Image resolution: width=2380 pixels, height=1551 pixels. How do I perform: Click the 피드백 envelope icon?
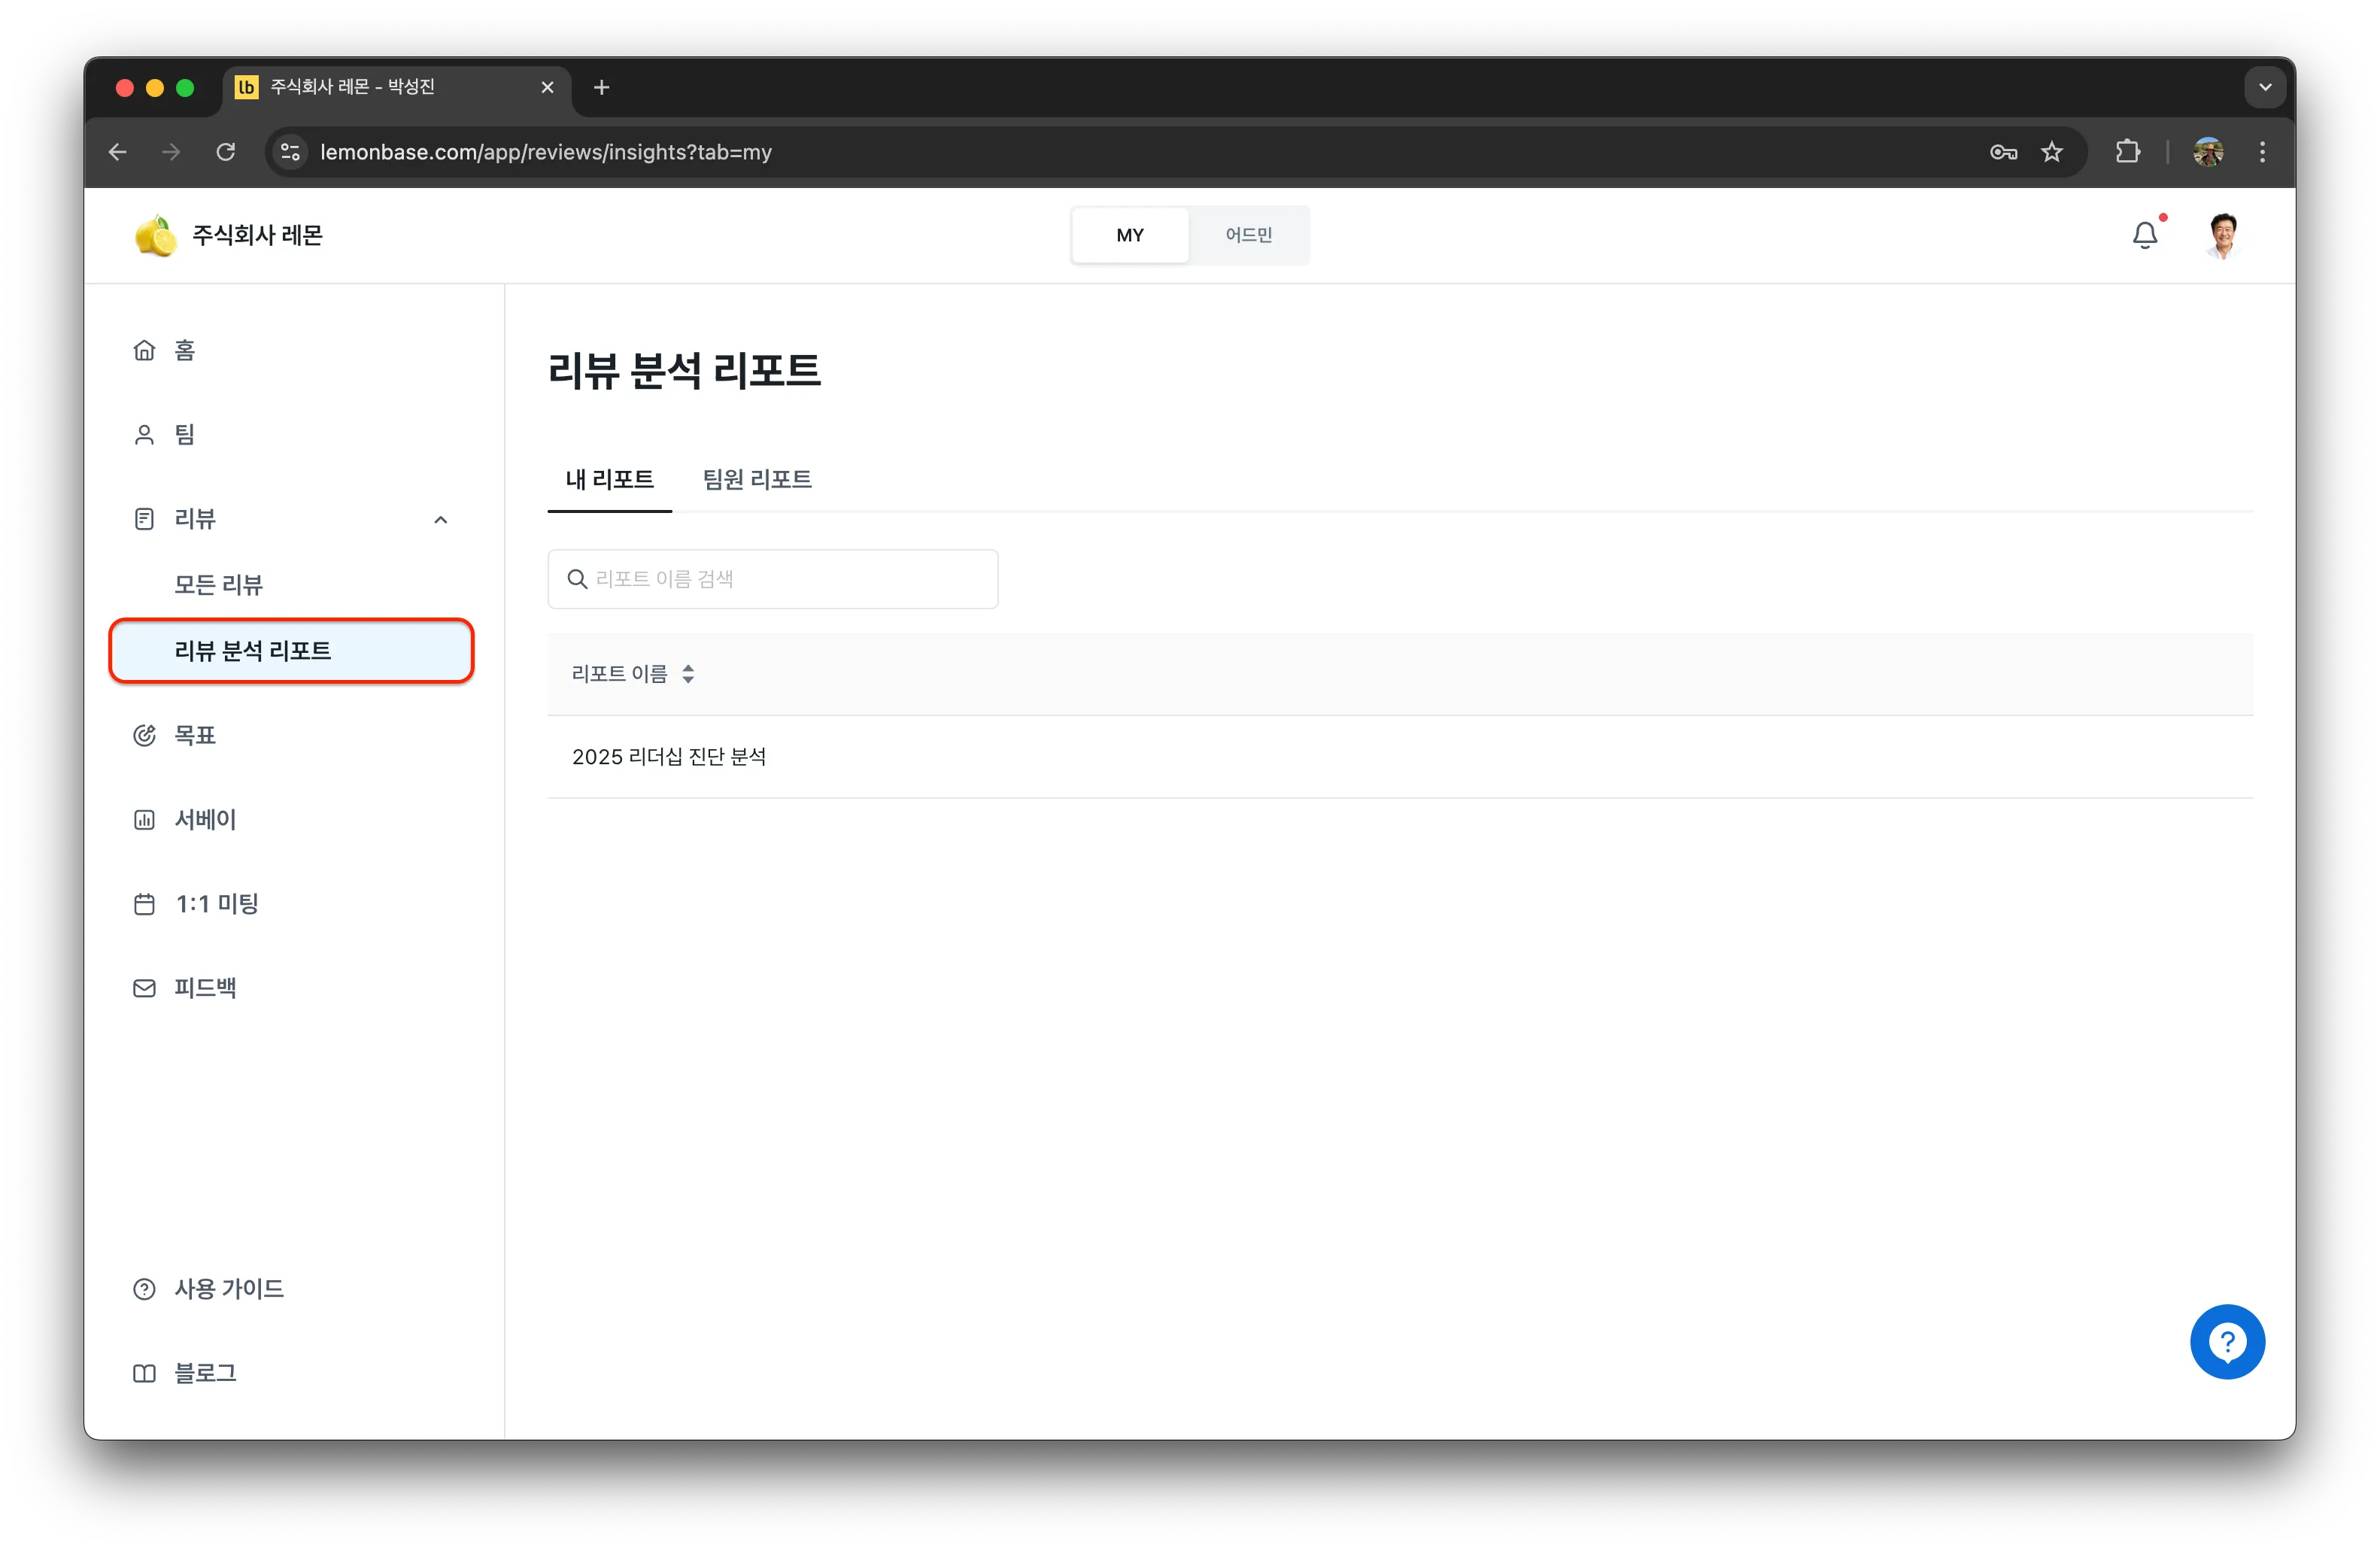[x=144, y=987]
